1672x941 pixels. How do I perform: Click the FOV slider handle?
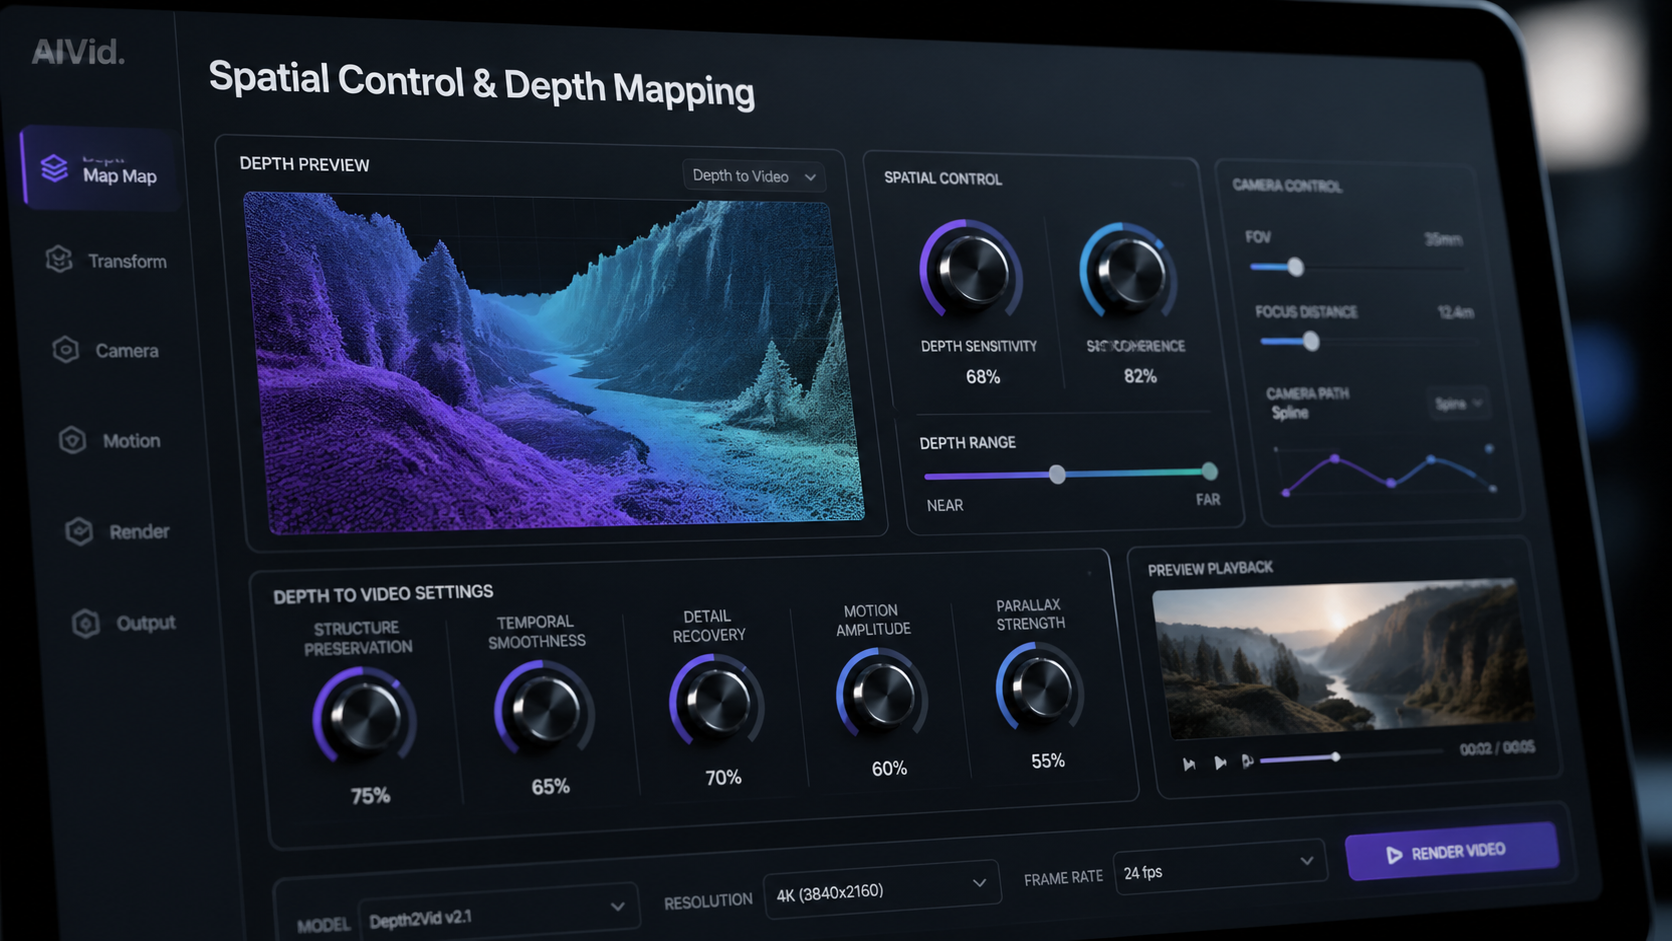1295,267
